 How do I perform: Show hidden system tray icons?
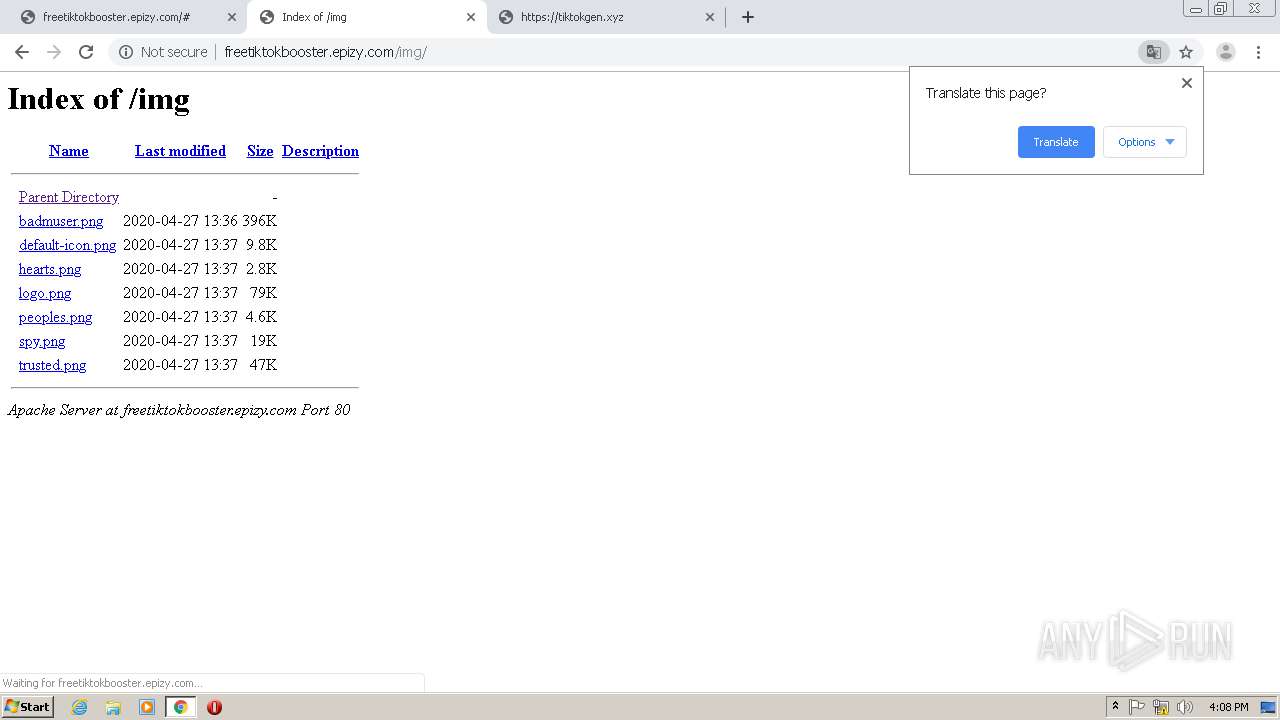tap(1115, 707)
